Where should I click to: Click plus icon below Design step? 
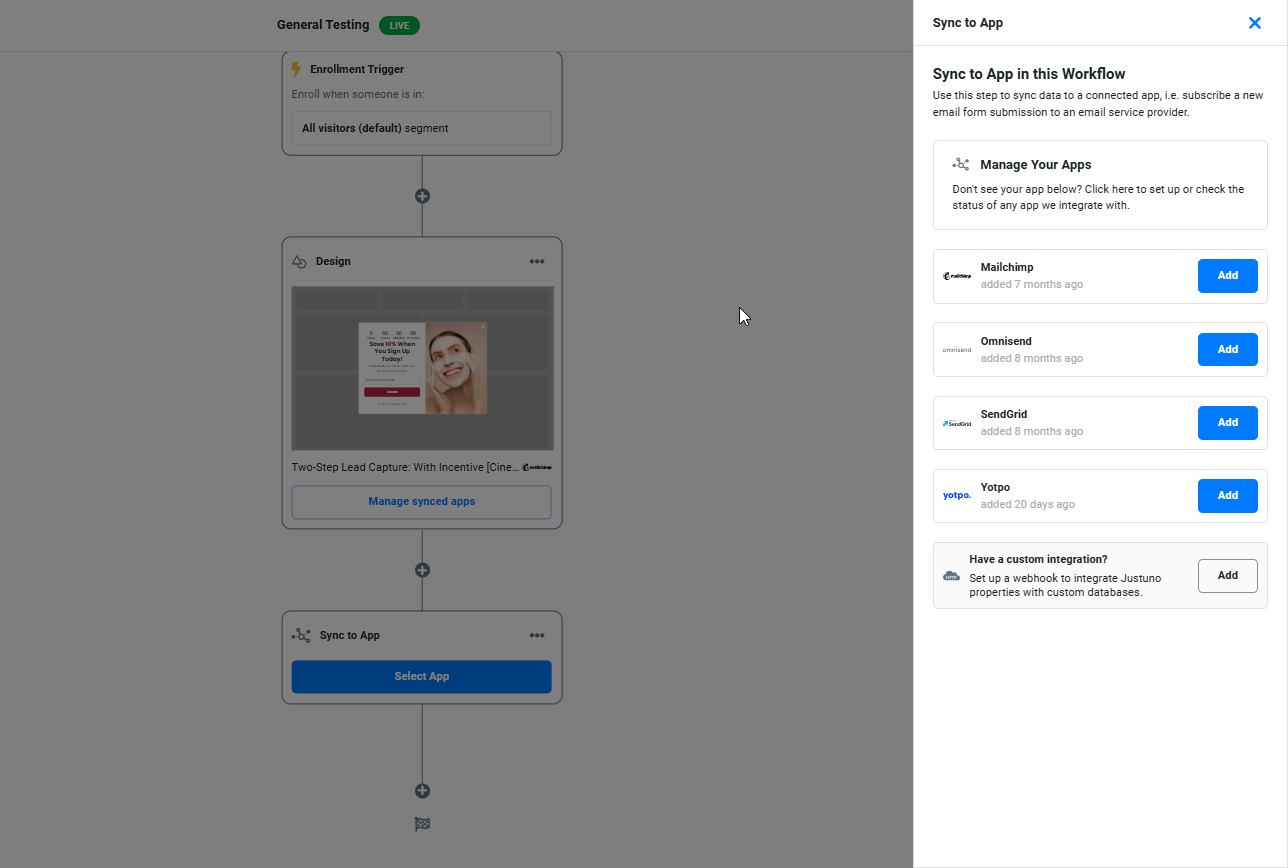tap(422, 570)
